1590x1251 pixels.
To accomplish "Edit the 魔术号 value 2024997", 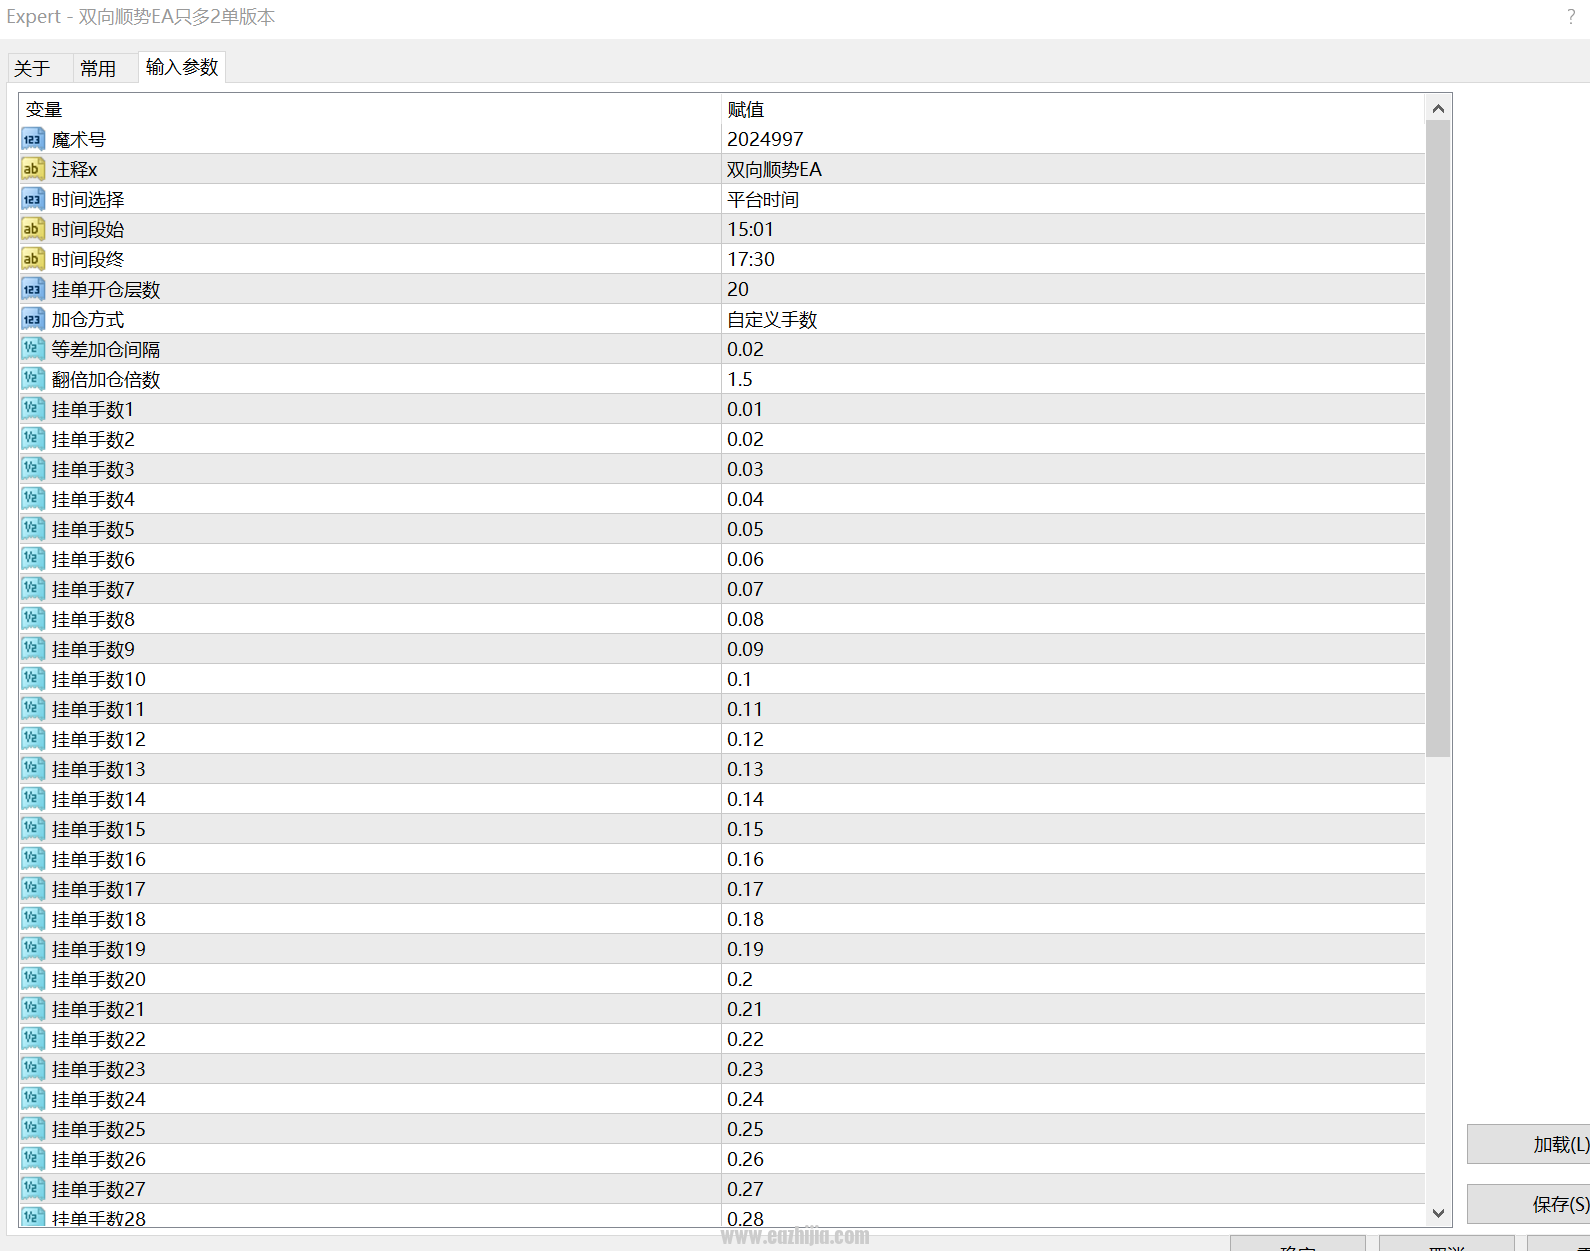I will 1073,139.
